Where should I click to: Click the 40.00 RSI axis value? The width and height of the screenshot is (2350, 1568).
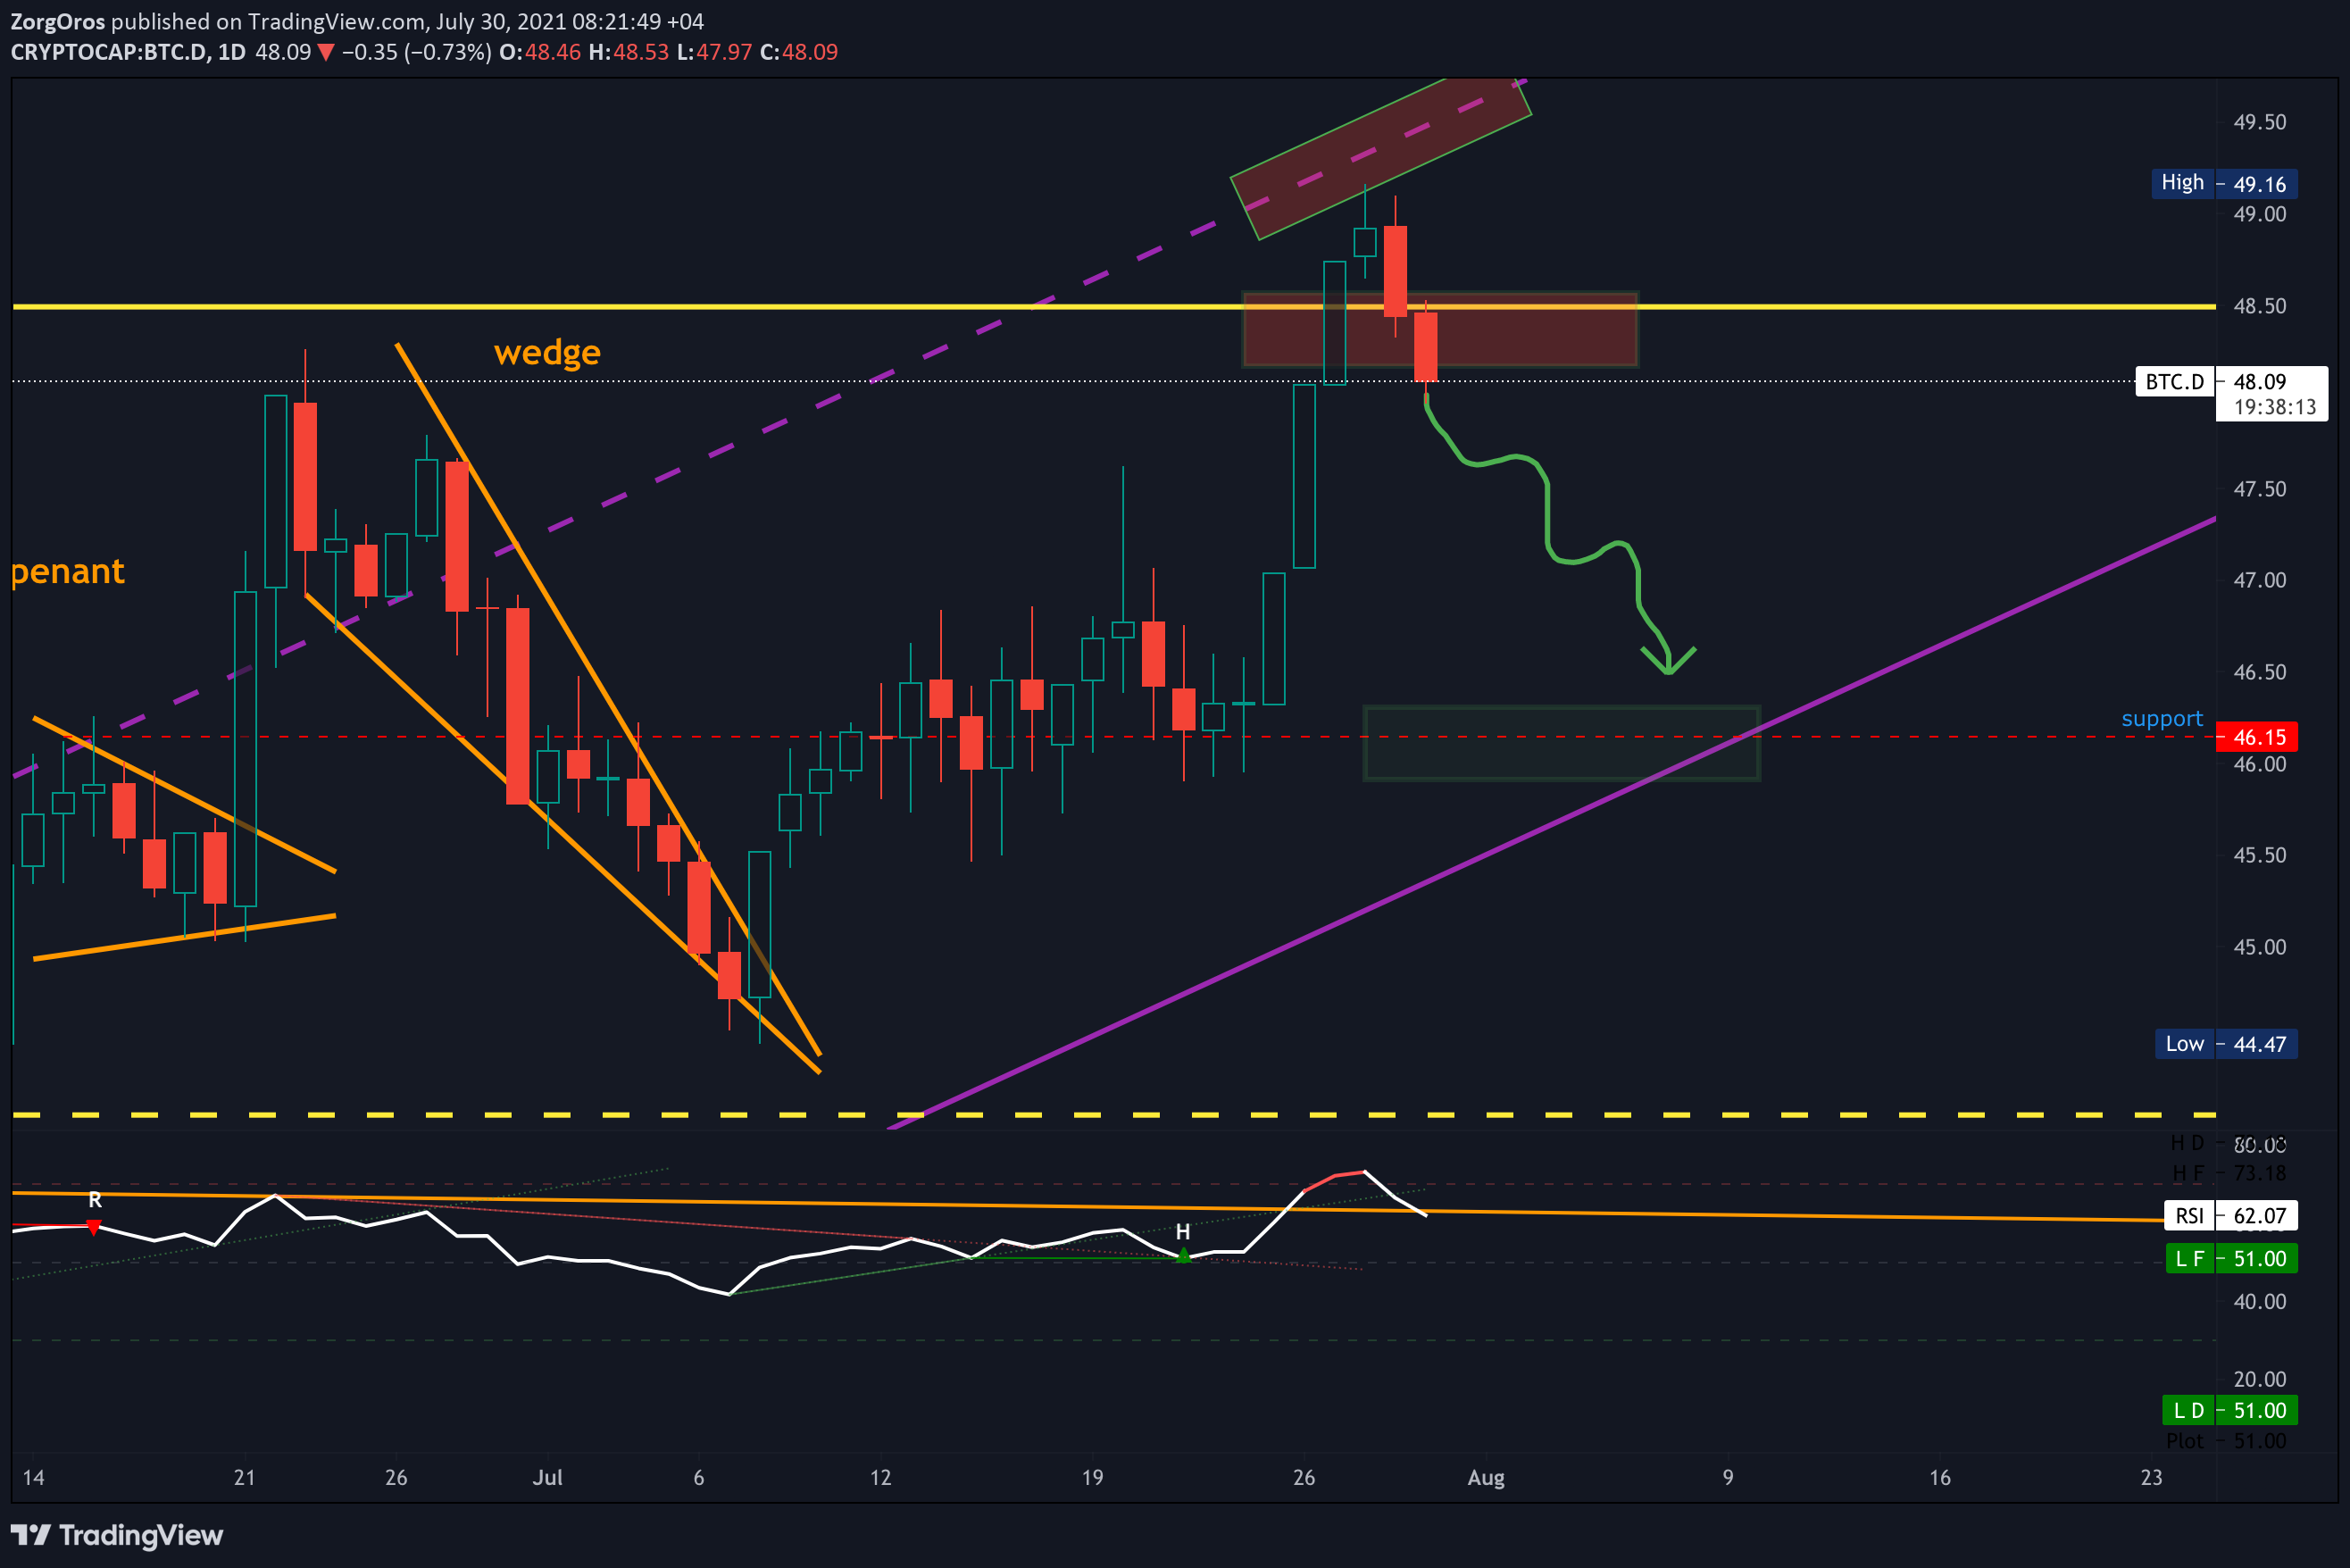point(2259,1302)
